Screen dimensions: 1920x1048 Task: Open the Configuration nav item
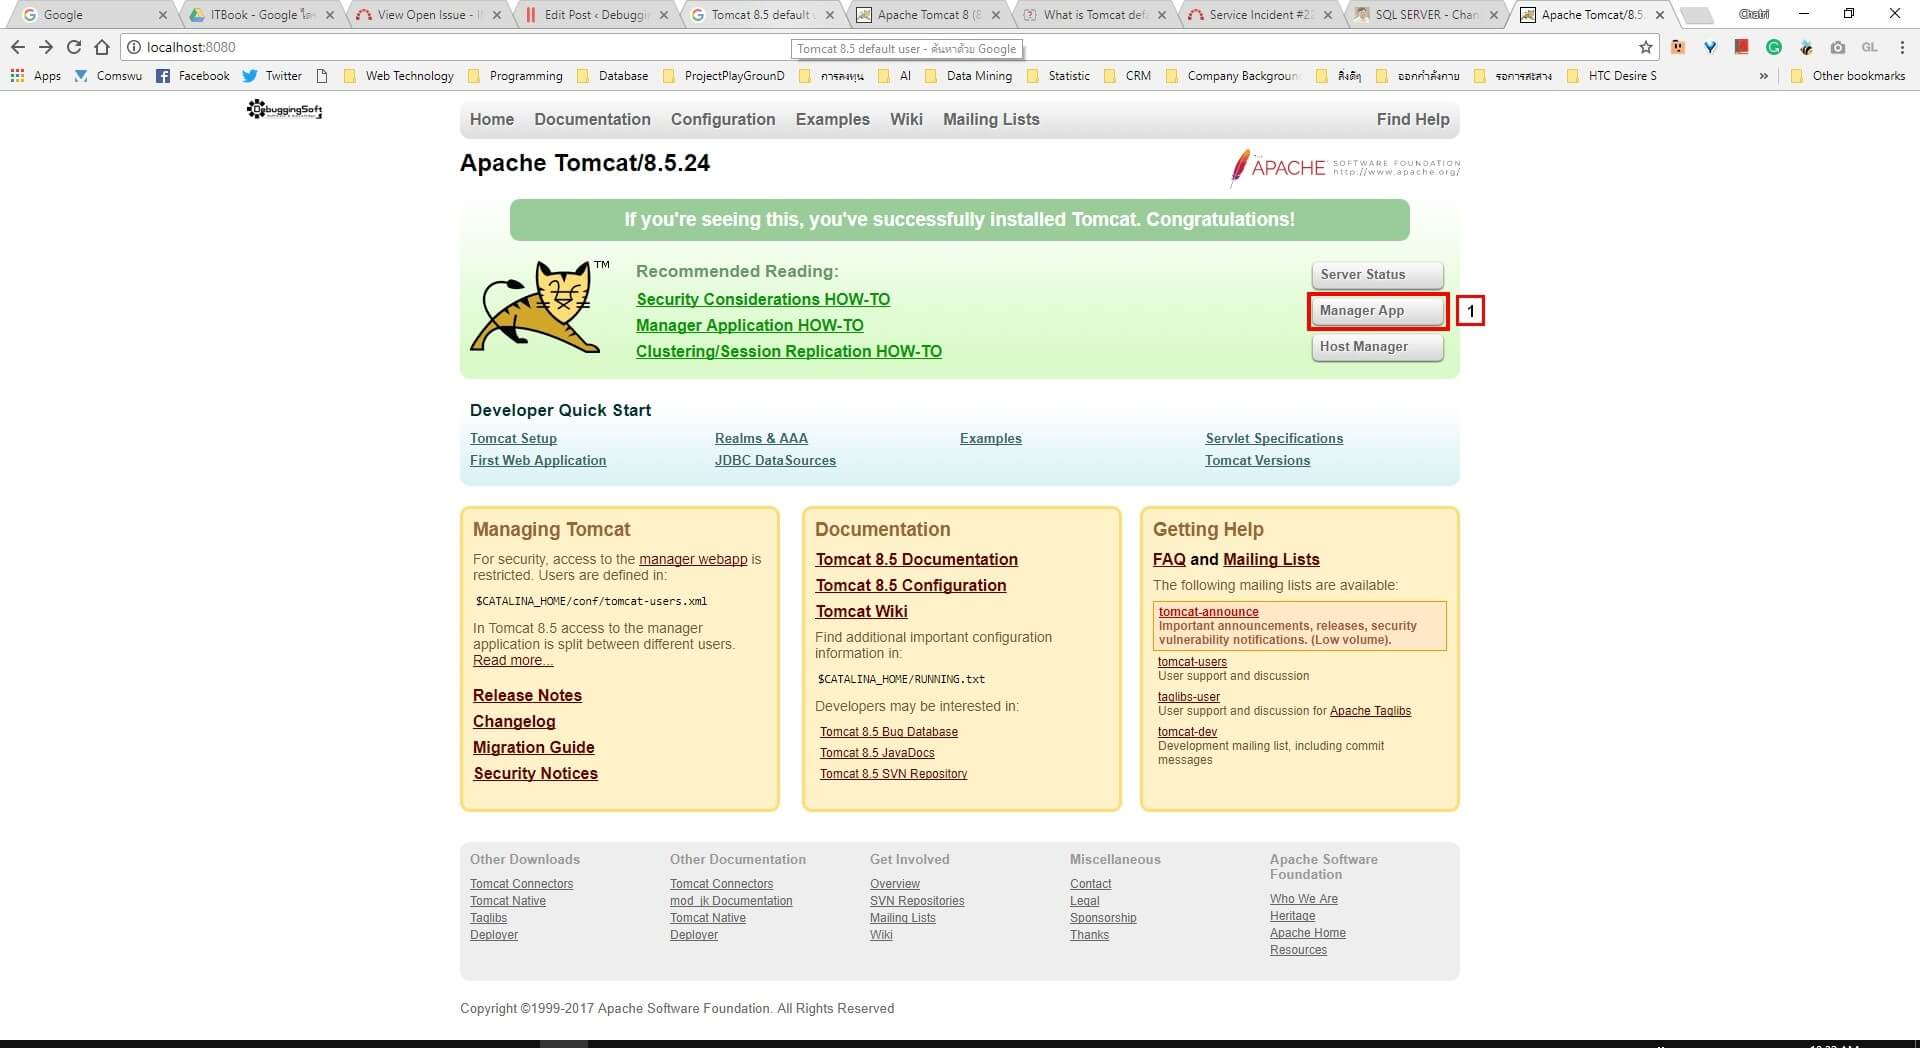pos(723,119)
